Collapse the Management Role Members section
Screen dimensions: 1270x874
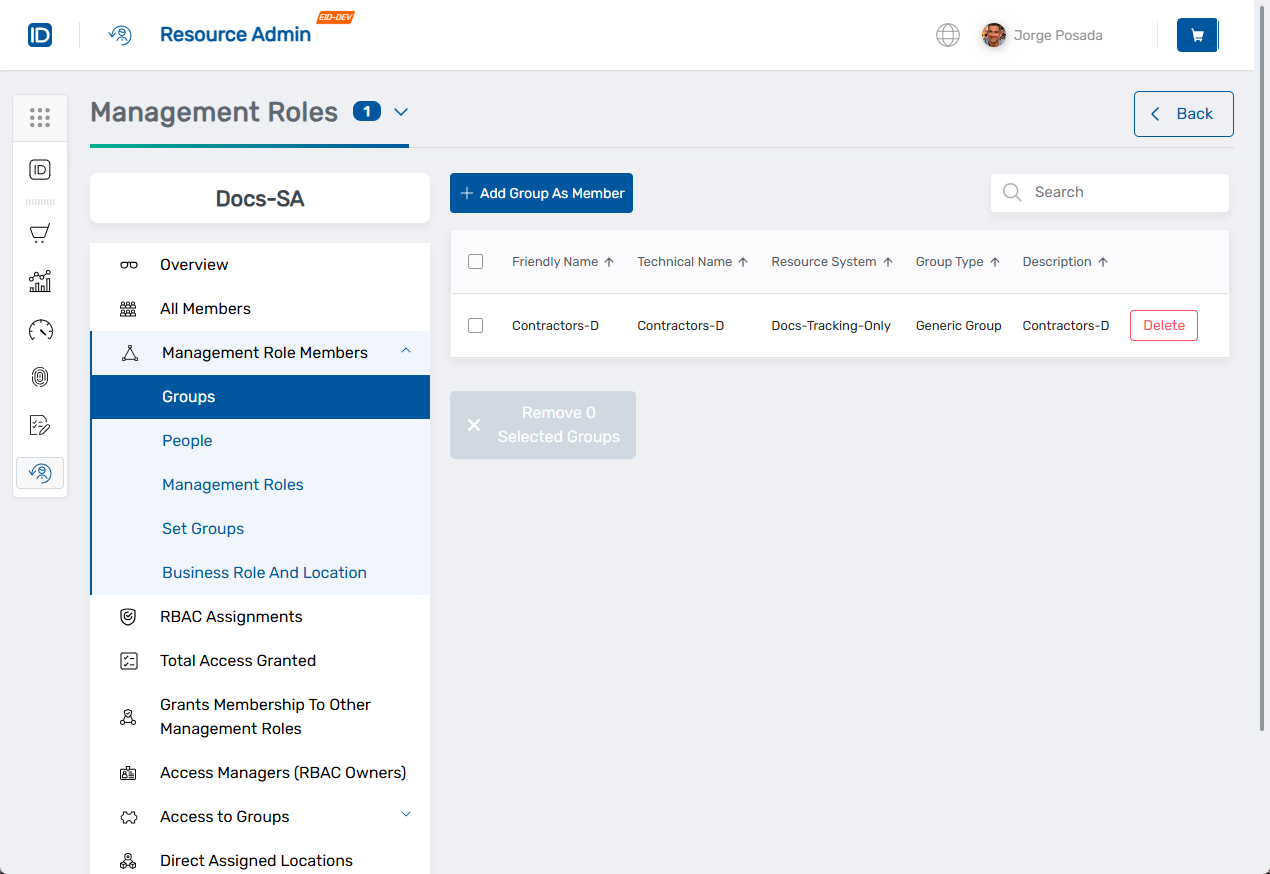click(406, 352)
